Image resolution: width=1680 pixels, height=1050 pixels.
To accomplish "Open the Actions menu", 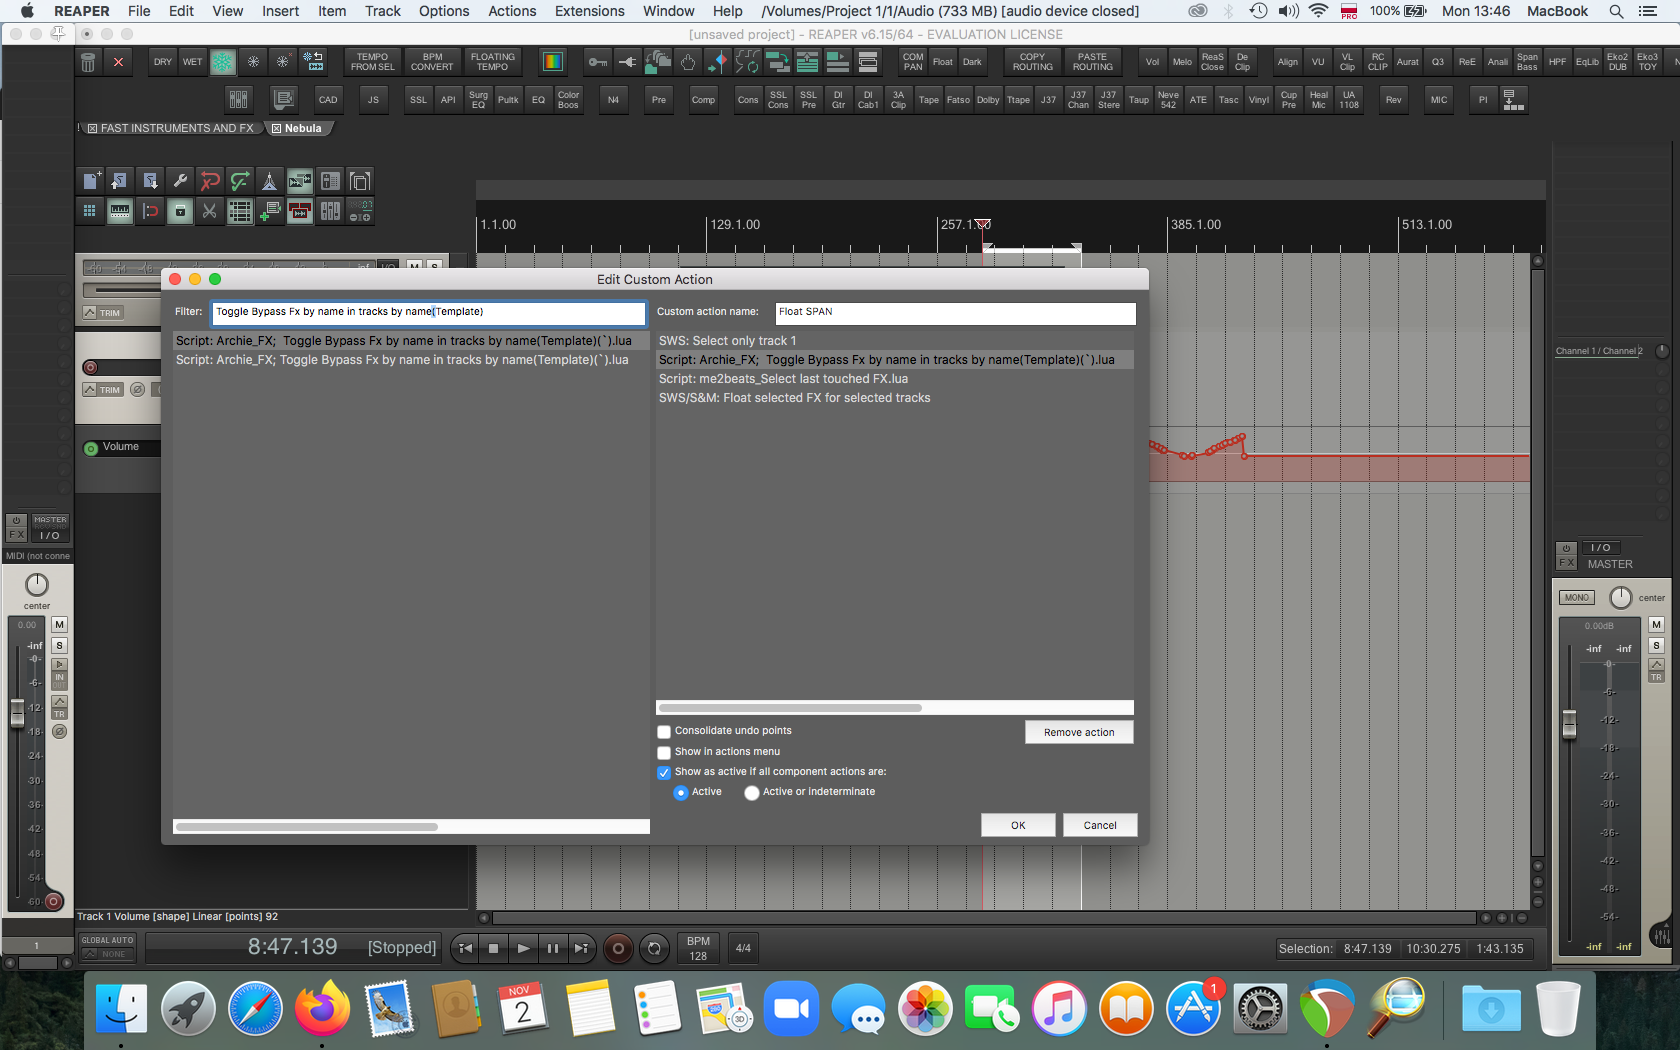I will [x=512, y=11].
